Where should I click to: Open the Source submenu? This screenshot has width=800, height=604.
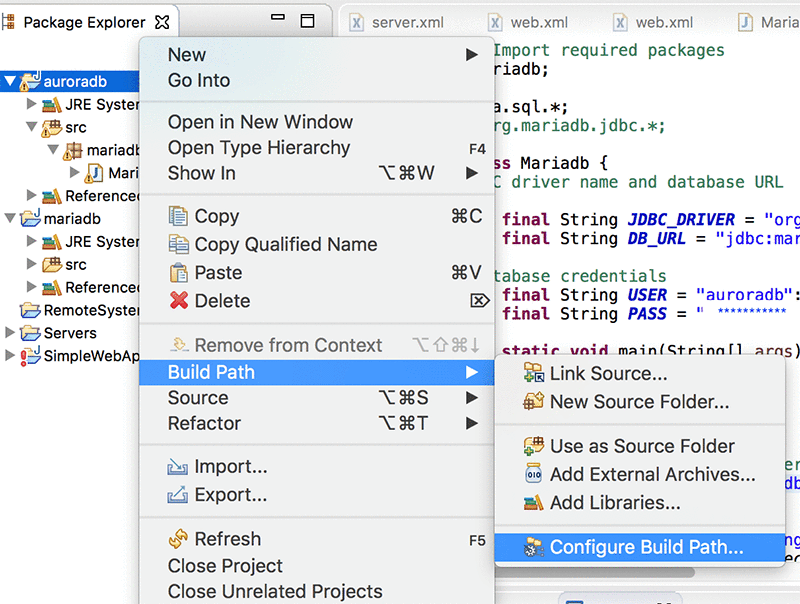click(x=317, y=398)
